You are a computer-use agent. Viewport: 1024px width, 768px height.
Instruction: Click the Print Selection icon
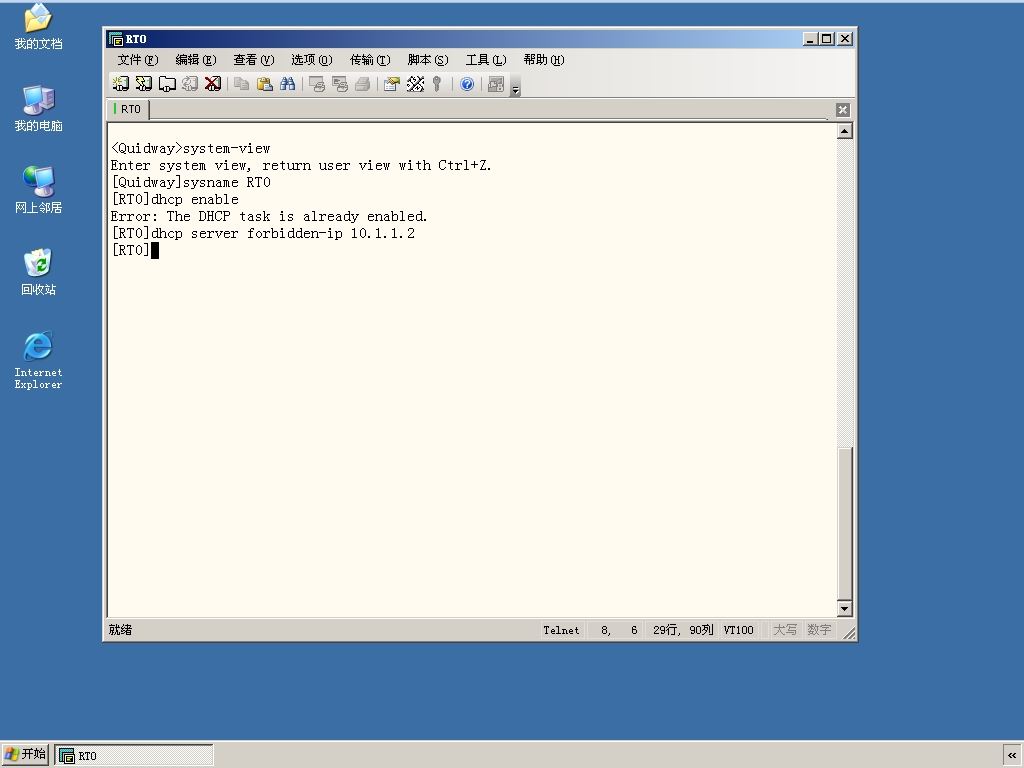(340, 84)
